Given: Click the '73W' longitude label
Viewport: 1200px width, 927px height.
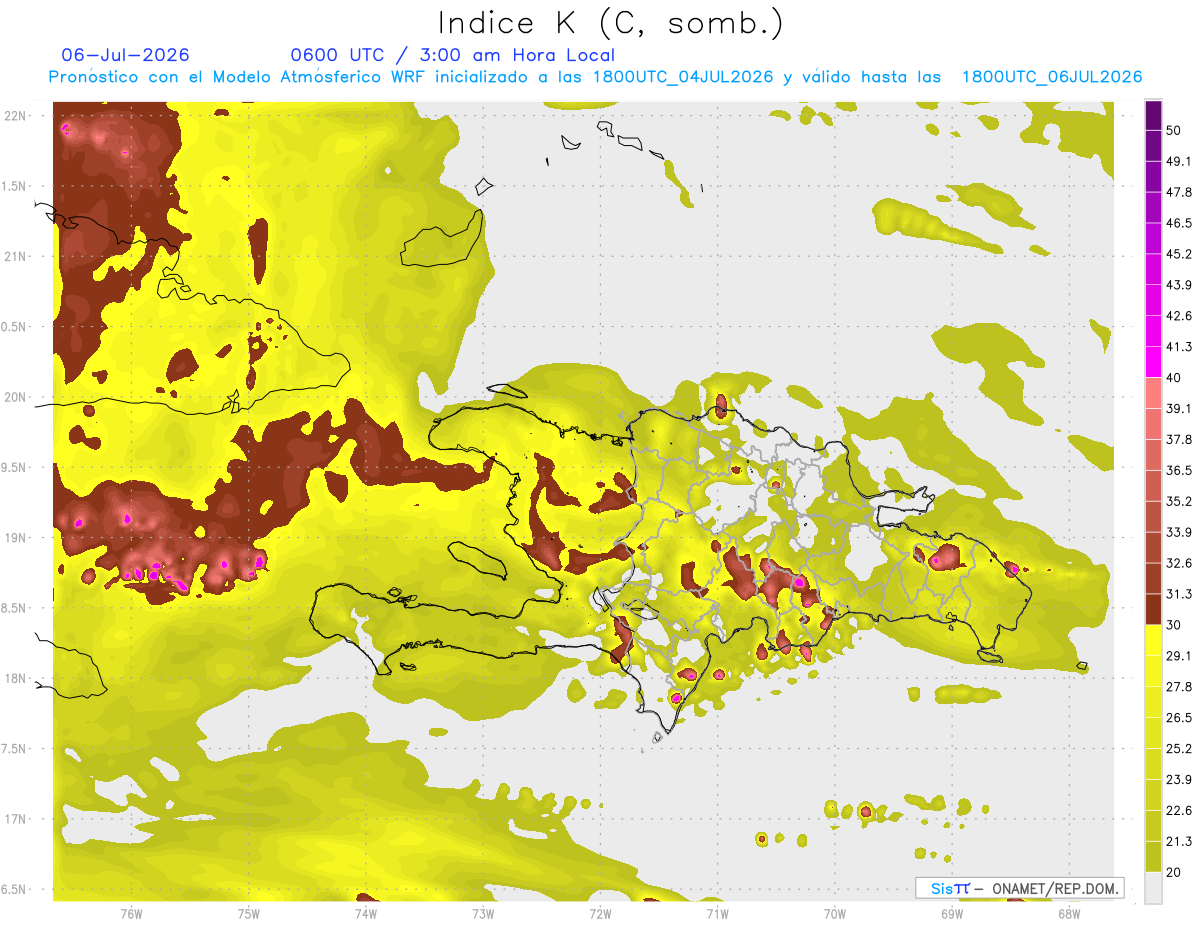Looking at the screenshot, I should [x=483, y=914].
